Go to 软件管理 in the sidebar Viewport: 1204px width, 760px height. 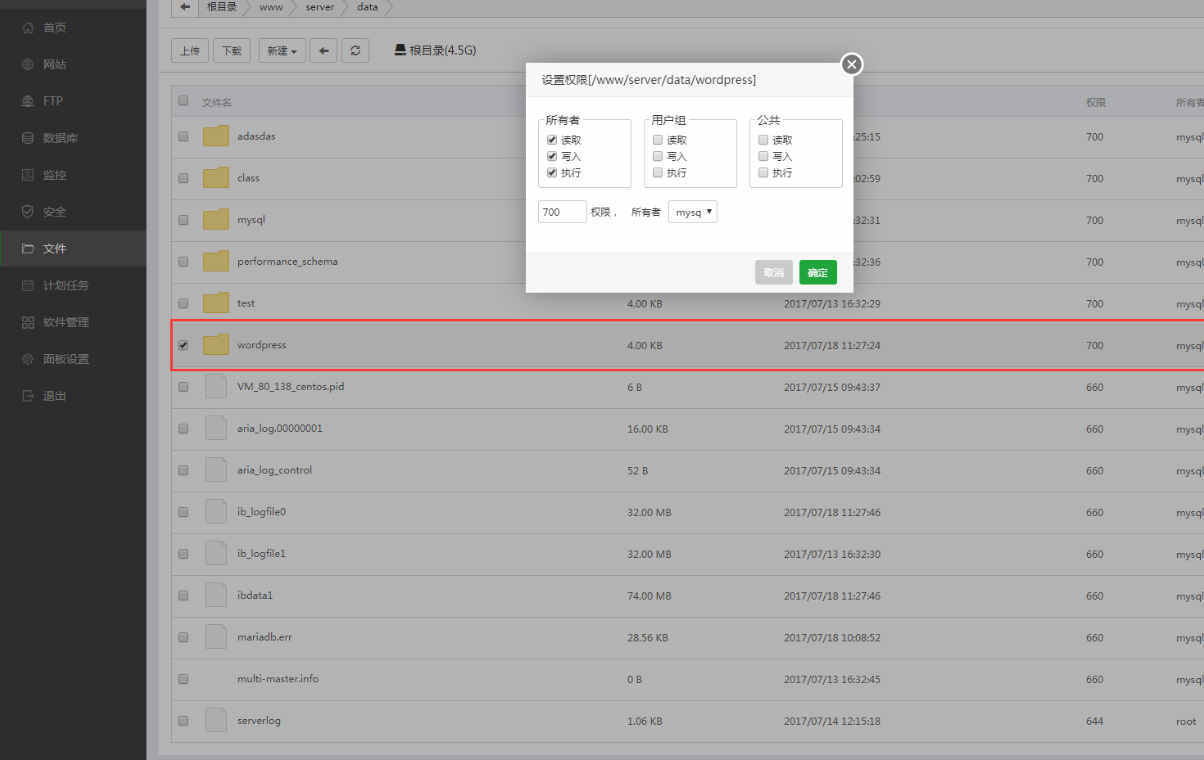65,322
